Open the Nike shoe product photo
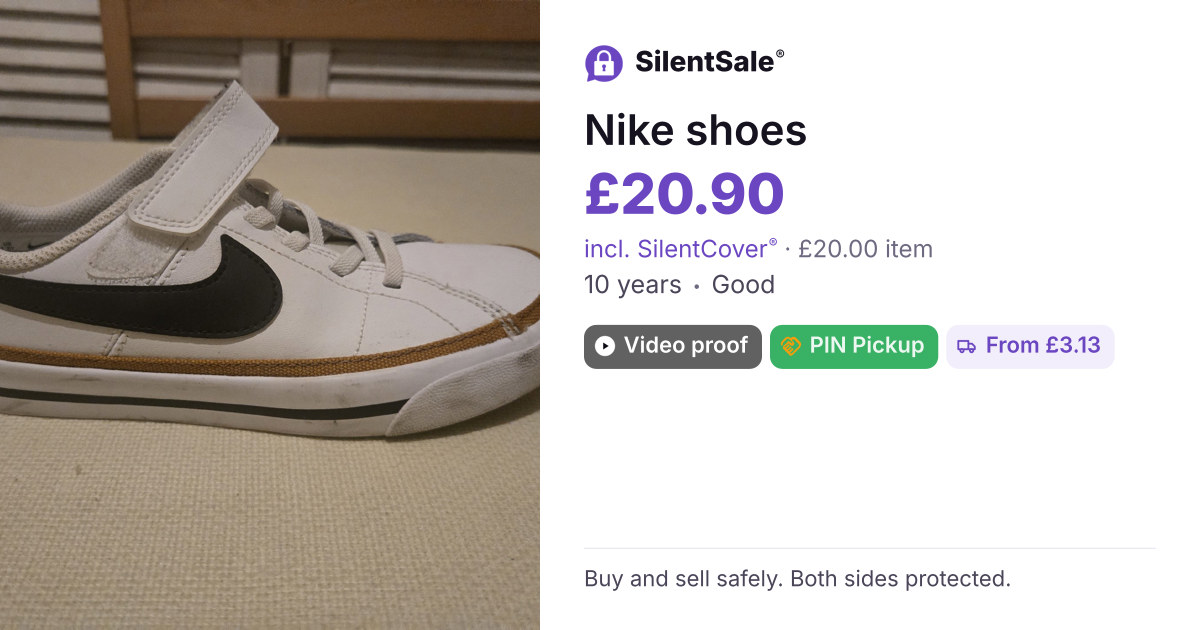This screenshot has height=630, width=1200. point(270,315)
